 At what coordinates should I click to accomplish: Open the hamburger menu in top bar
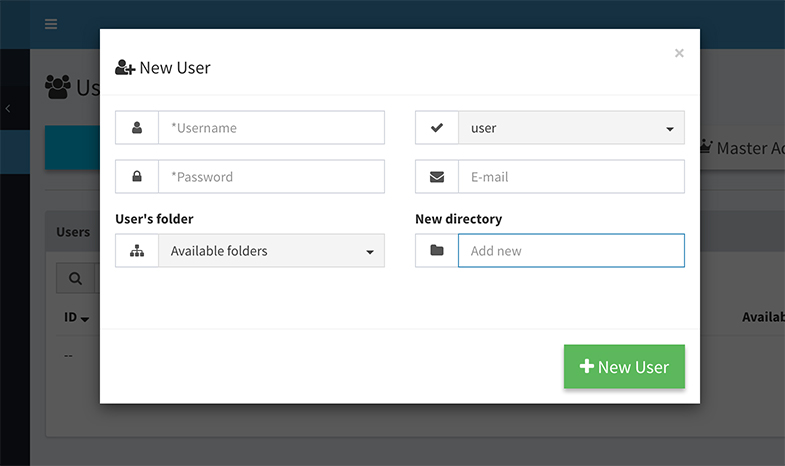tap(51, 24)
